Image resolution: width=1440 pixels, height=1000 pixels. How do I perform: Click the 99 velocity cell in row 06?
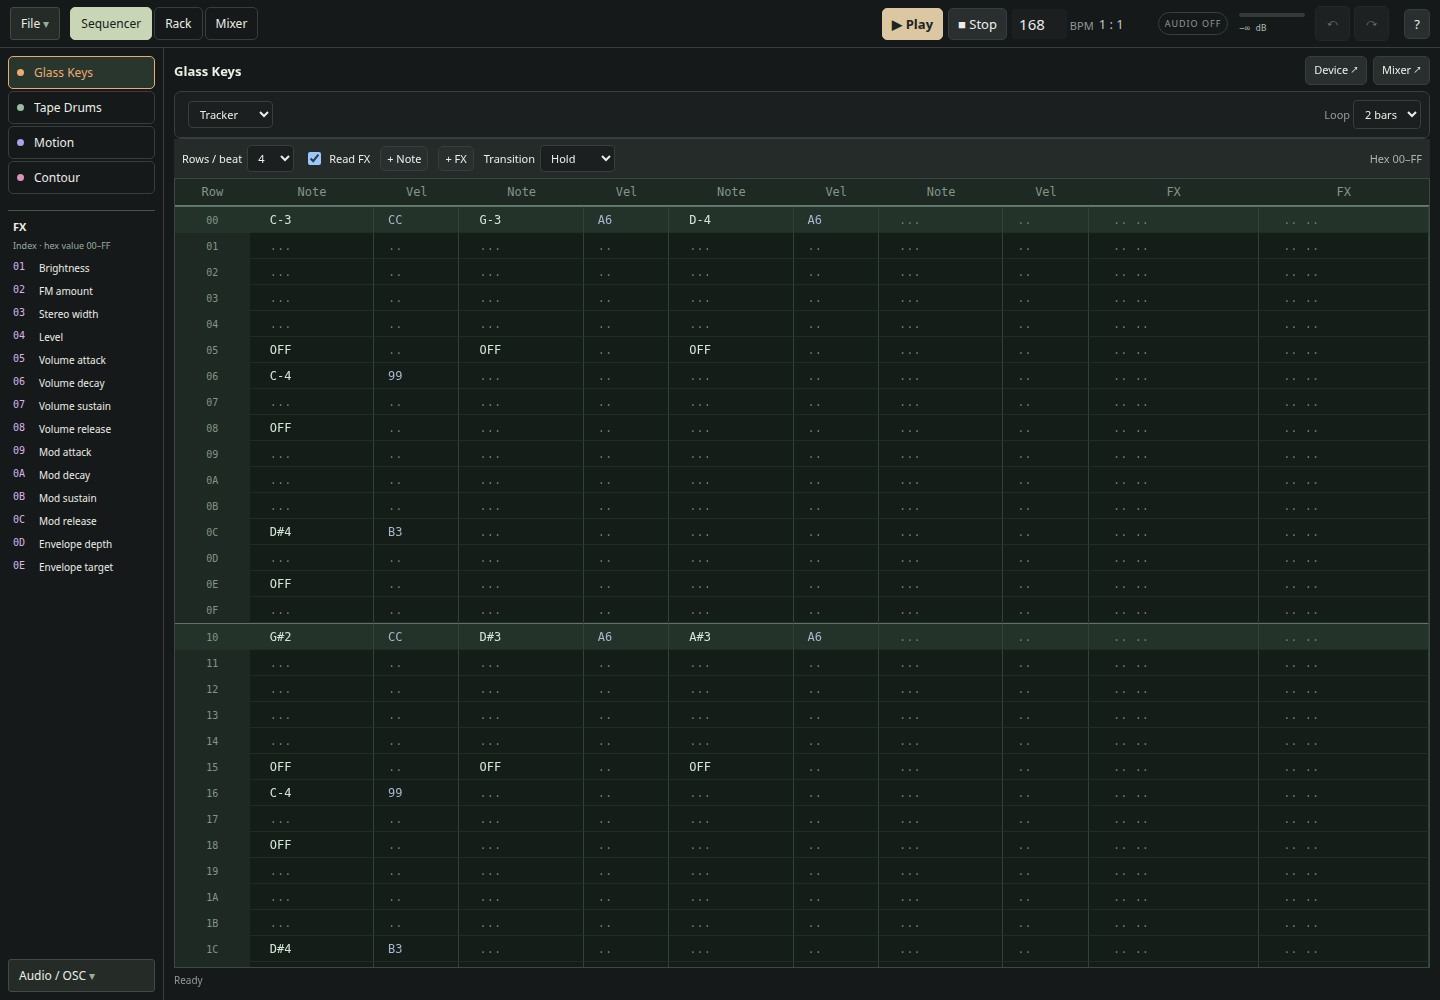pyautogui.click(x=416, y=376)
